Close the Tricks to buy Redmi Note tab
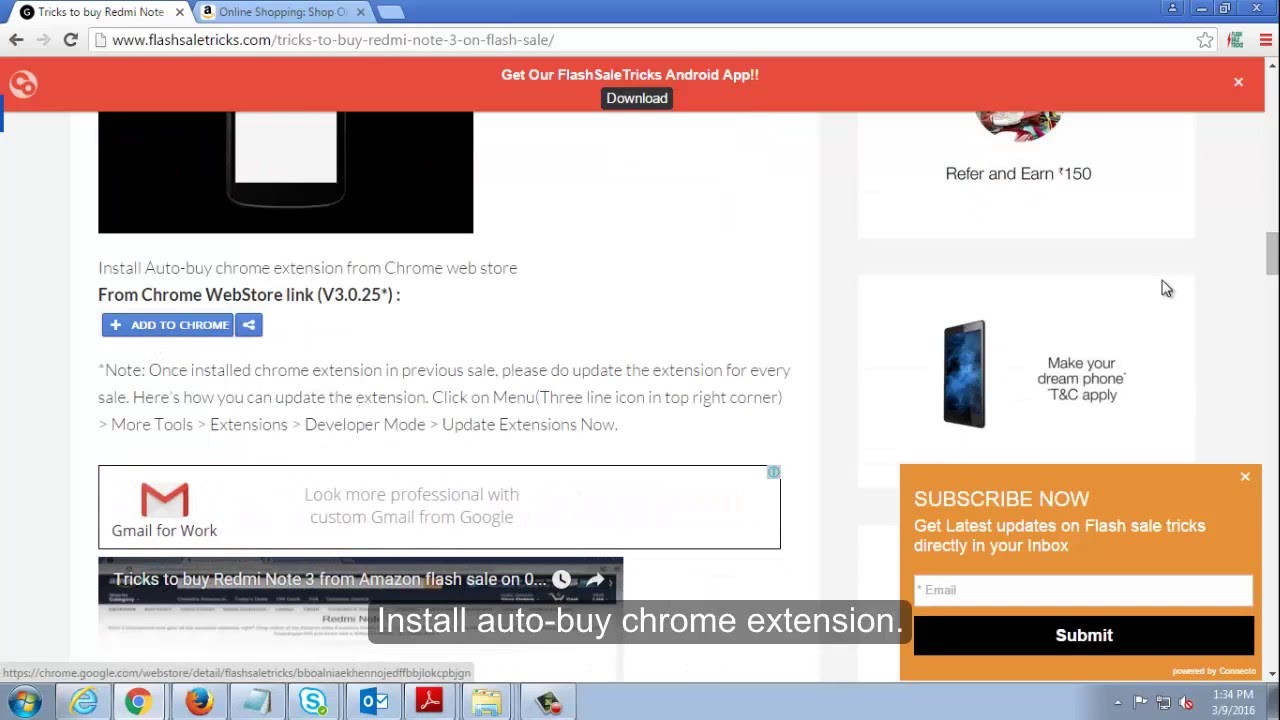Viewport: 1280px width, 720px height. pos(180,12)
